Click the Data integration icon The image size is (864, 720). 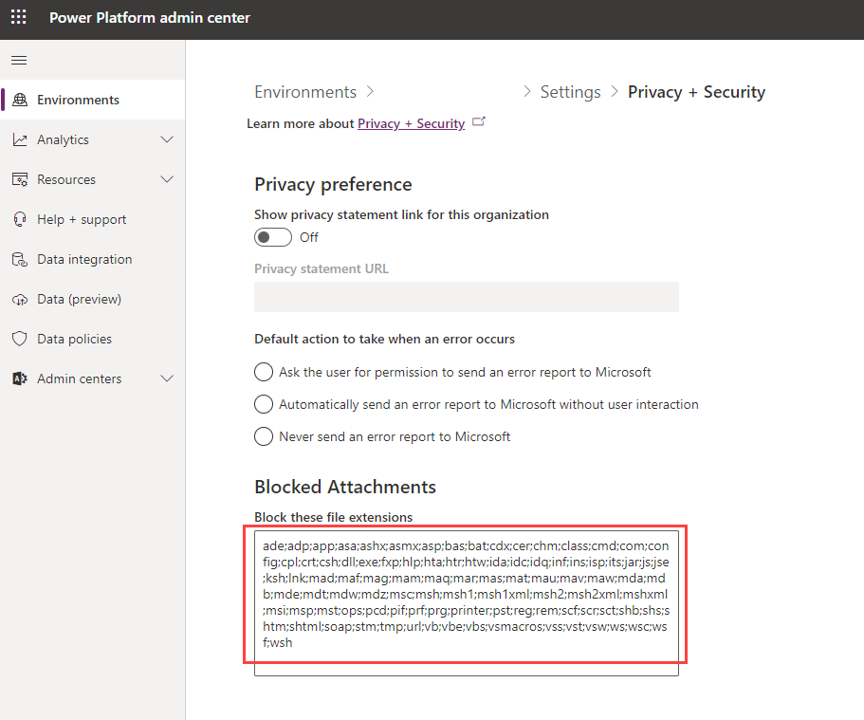(20, 259)
